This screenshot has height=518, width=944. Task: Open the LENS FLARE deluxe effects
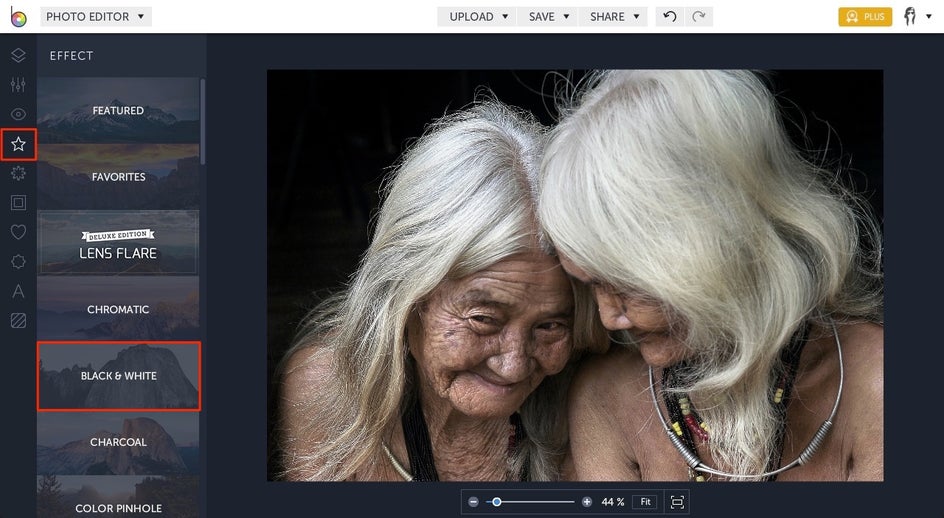point(118,243)
